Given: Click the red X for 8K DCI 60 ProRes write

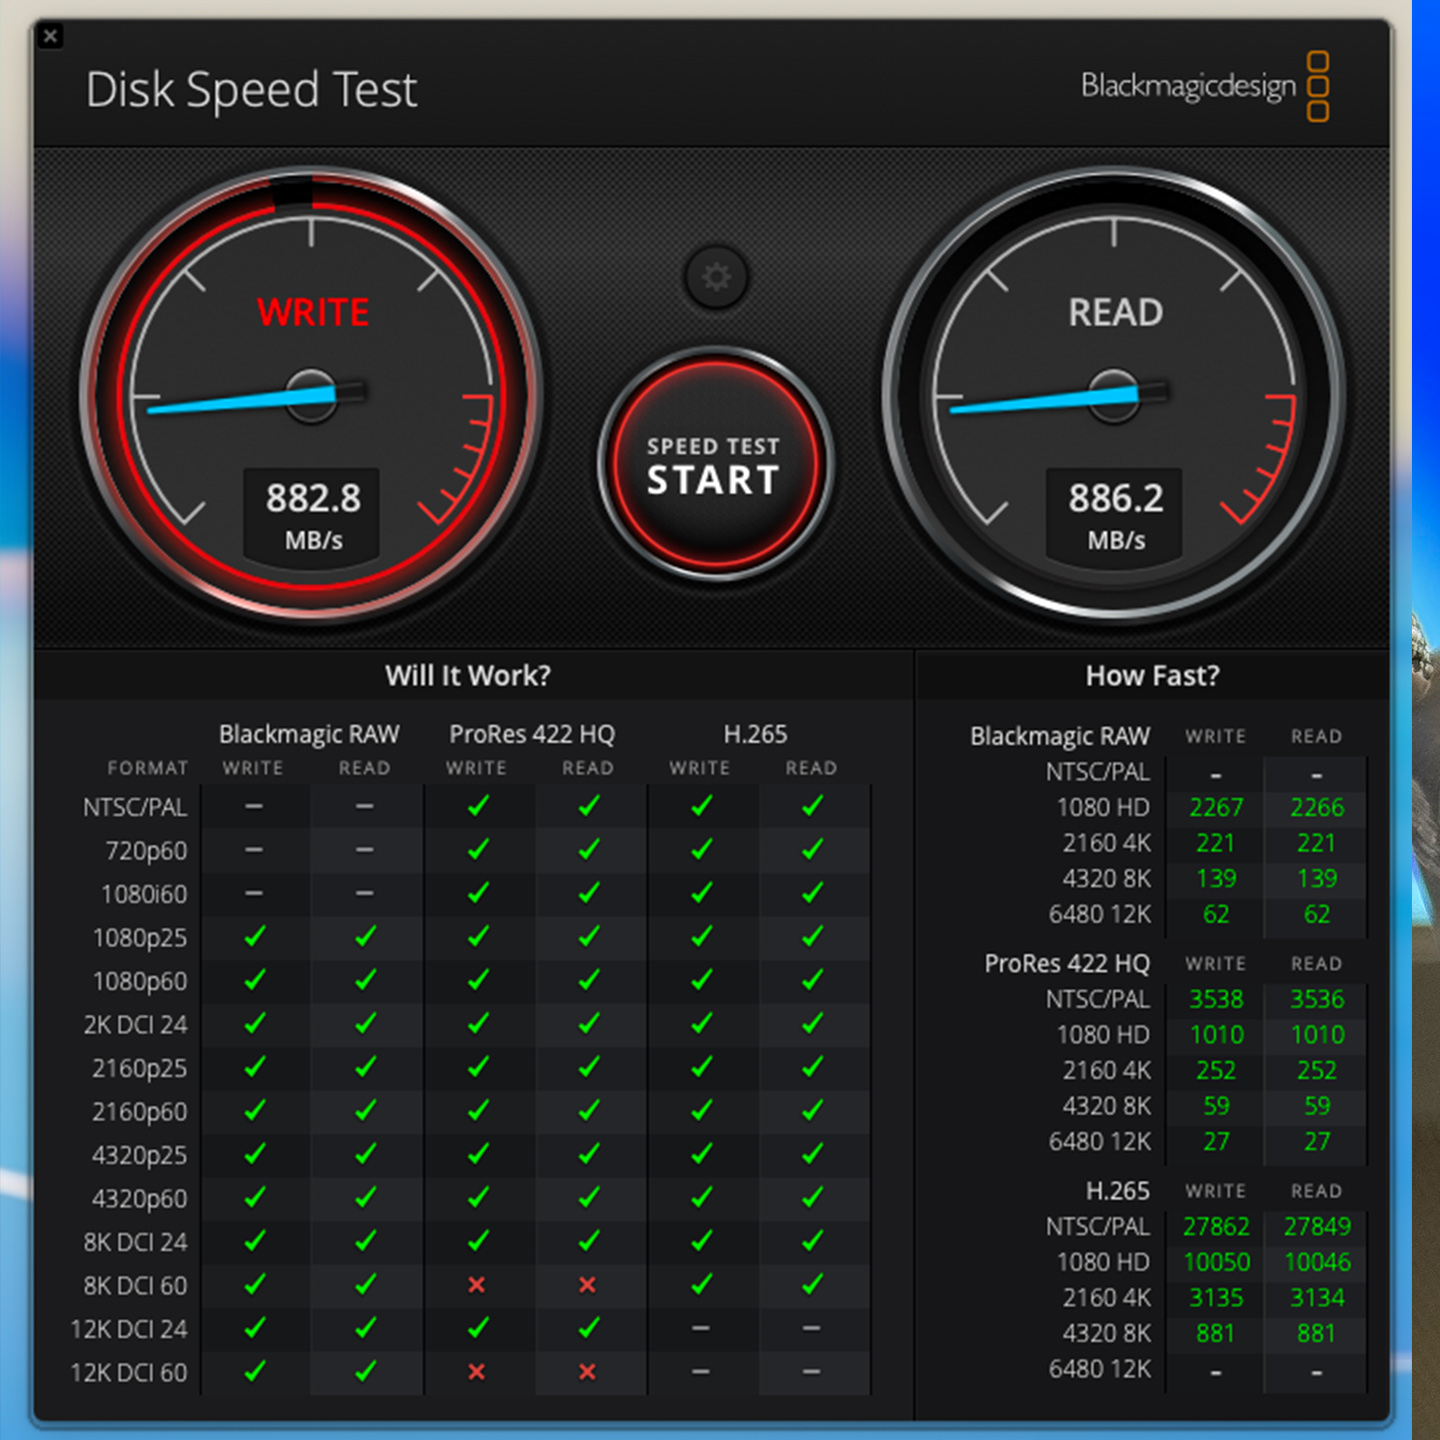Looking at the screenshot, I should (x=477, y=1285).
